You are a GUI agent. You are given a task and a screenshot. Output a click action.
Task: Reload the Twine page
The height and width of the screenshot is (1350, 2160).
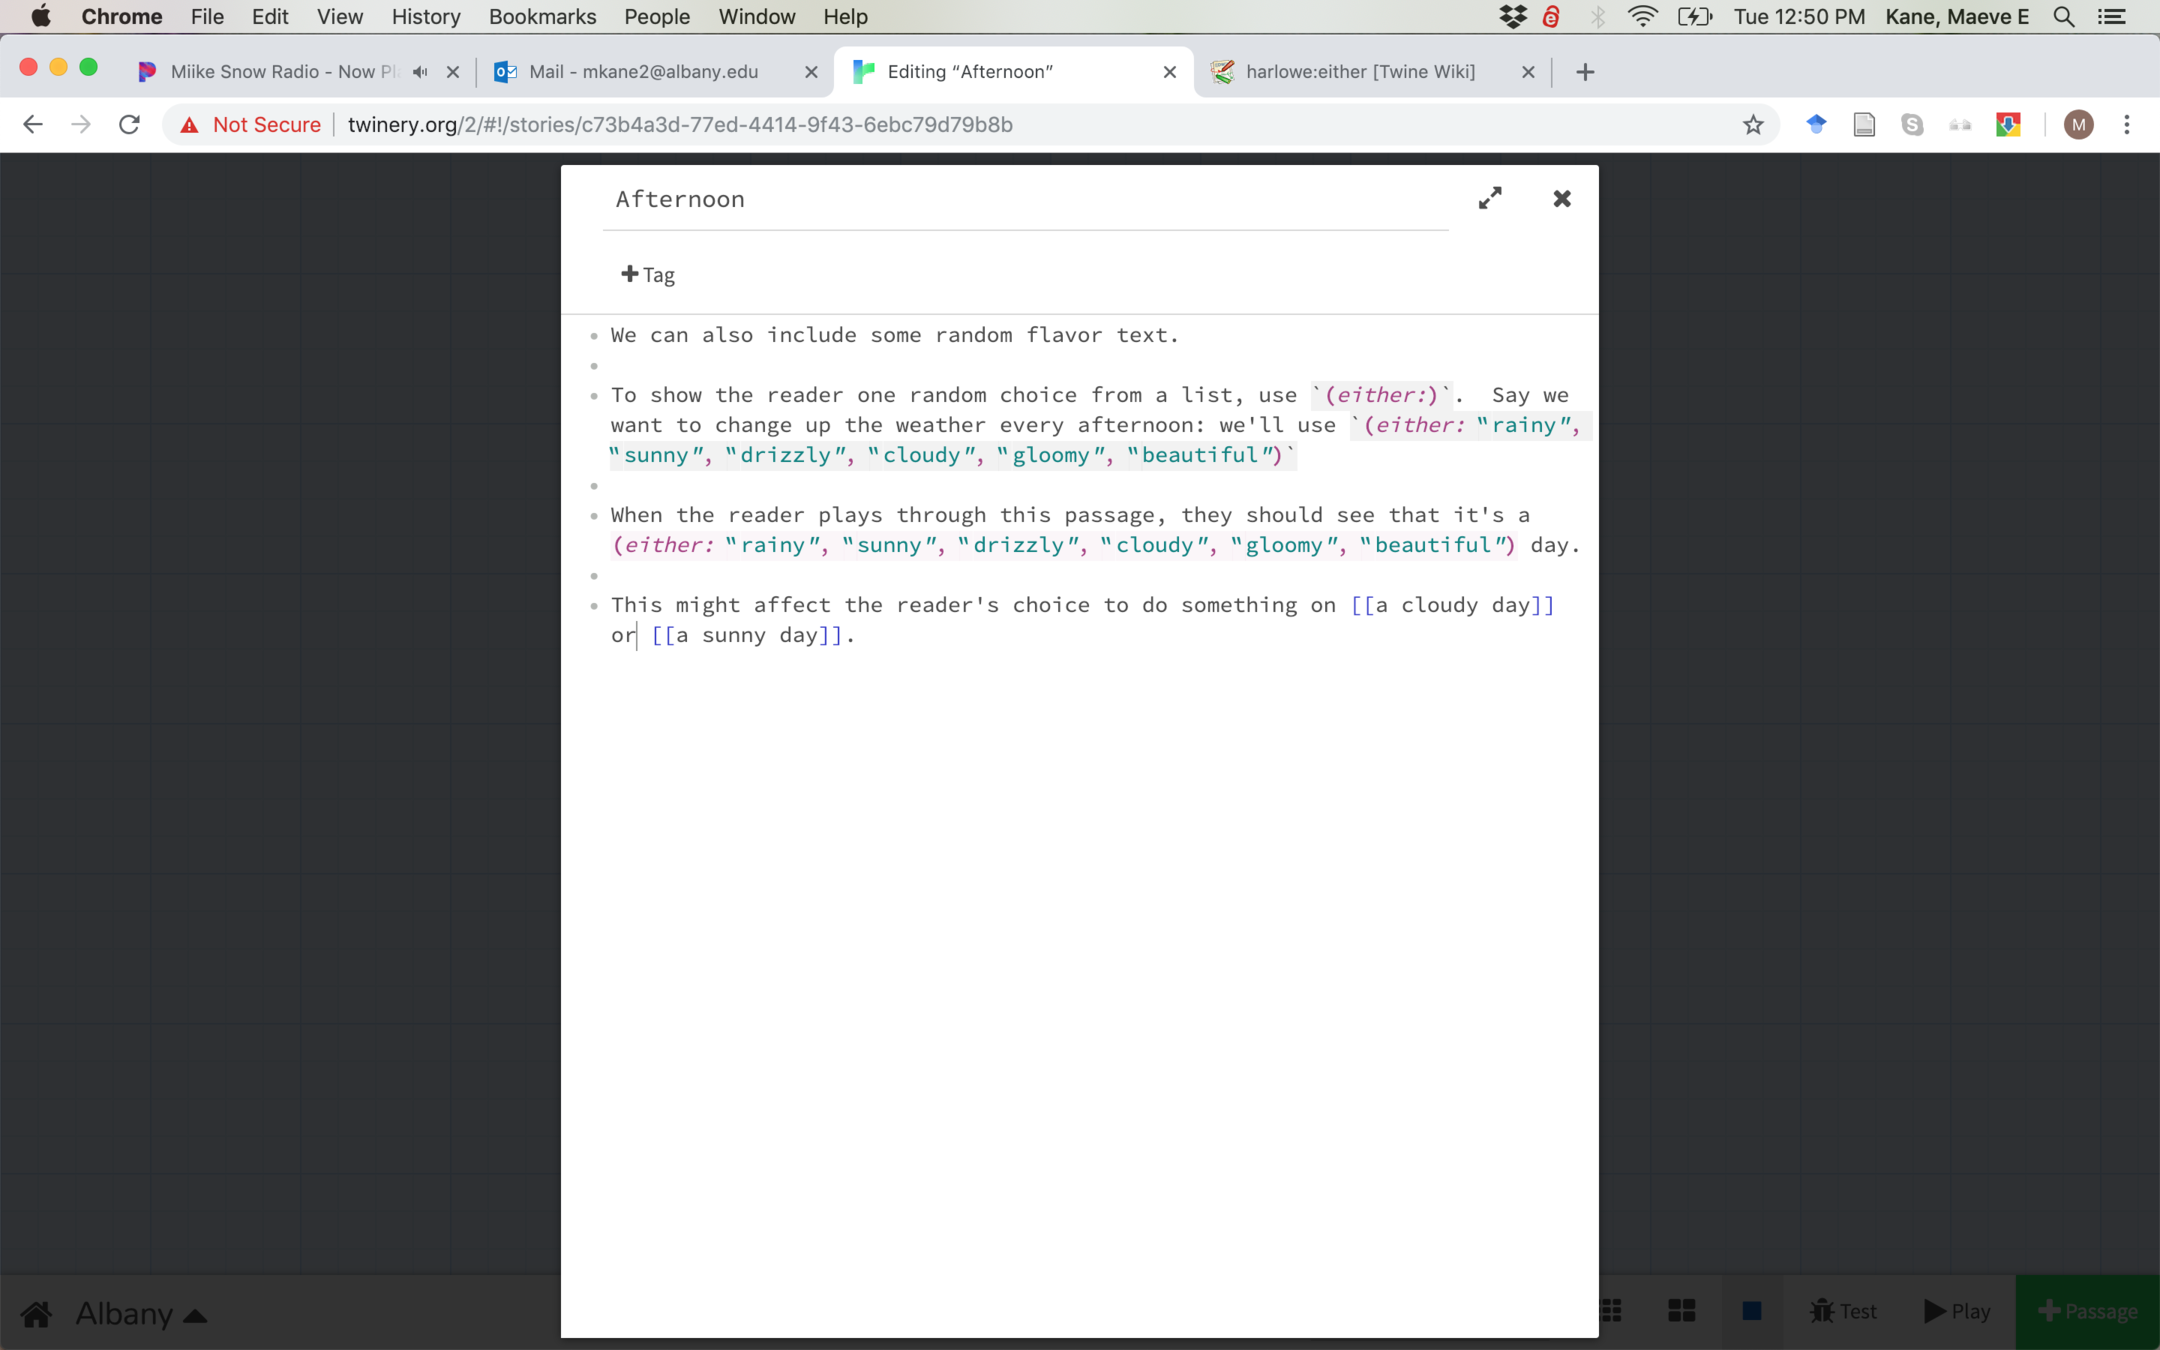(129, 125)
